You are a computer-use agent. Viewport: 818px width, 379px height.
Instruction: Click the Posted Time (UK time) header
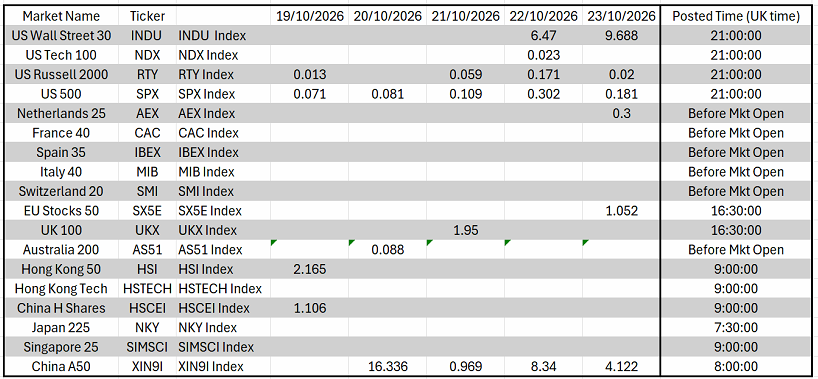point(736,16)
